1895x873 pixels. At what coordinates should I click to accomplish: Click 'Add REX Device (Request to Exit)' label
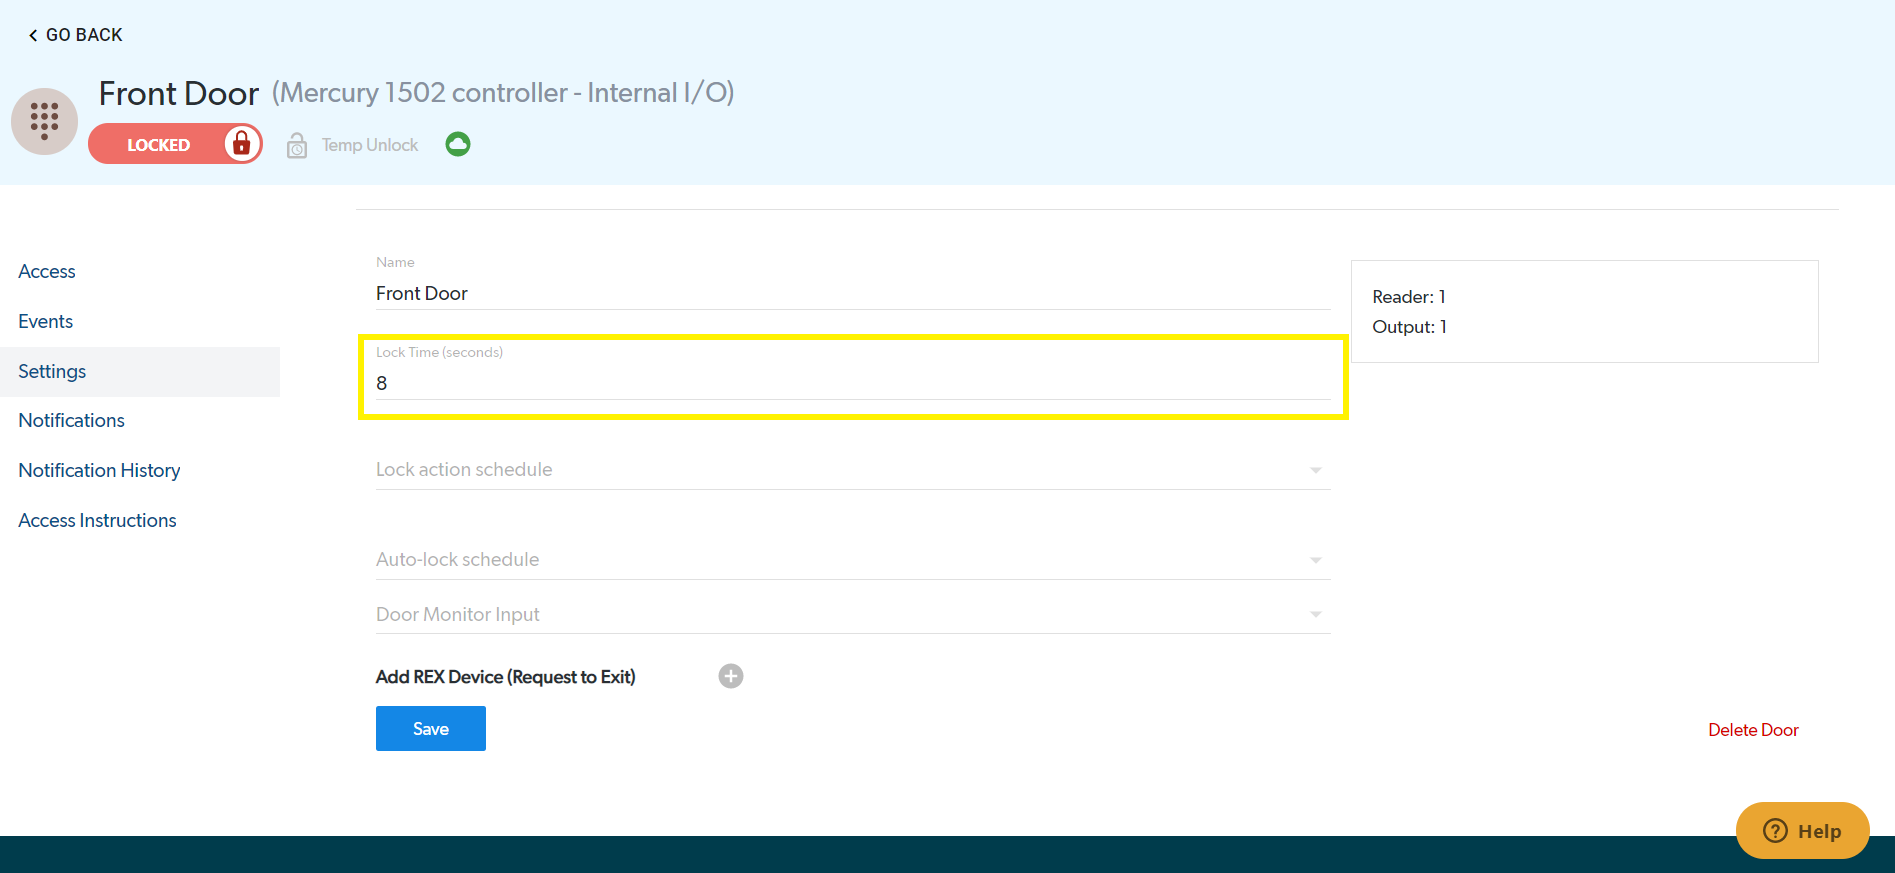point(506,677)
